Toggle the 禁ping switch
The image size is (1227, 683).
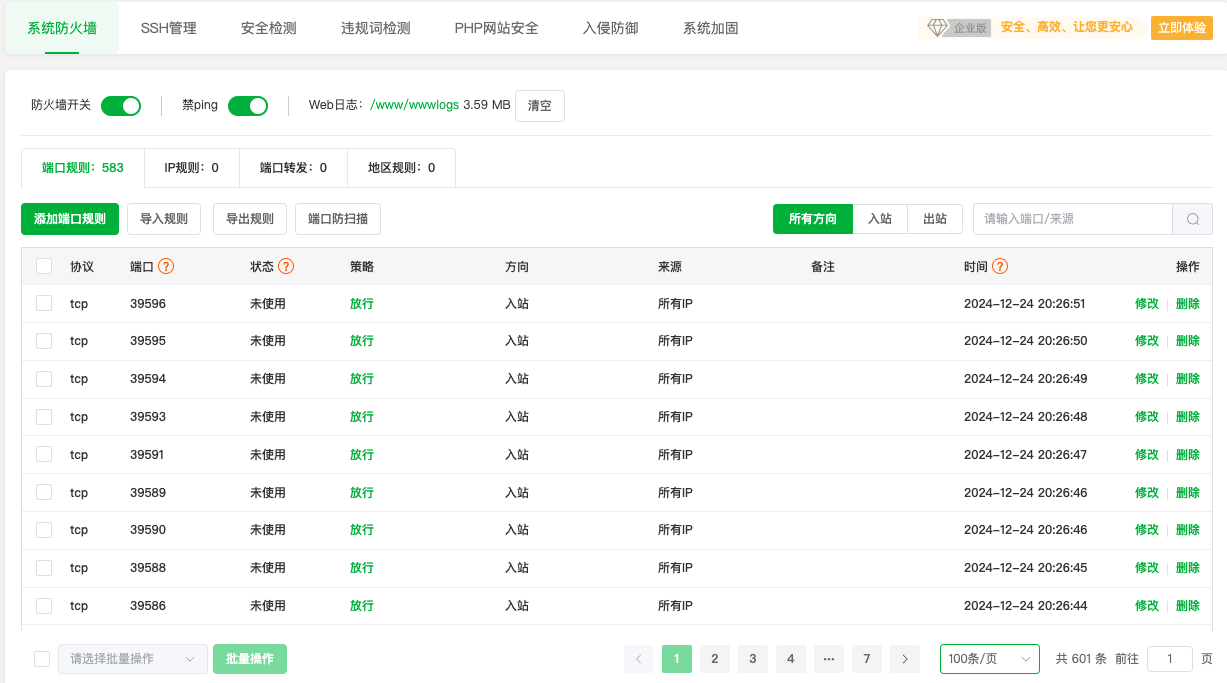[248, 106]
